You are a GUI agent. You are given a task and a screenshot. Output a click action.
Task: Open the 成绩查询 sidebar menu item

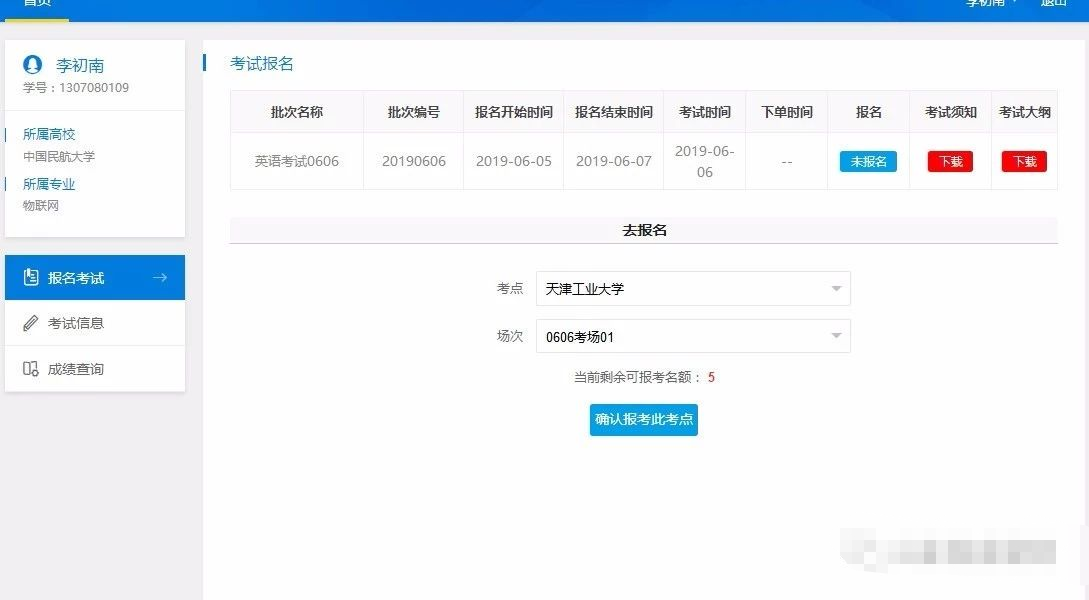[76, 369]
